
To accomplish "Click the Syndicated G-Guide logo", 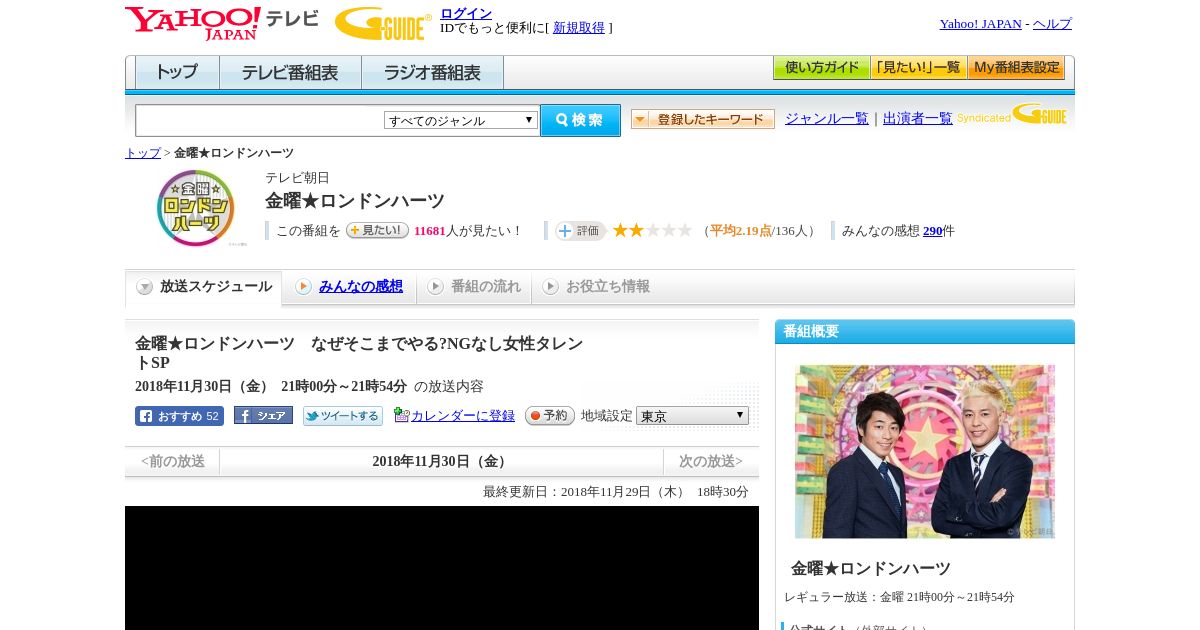I will [x=1012, y=115].
